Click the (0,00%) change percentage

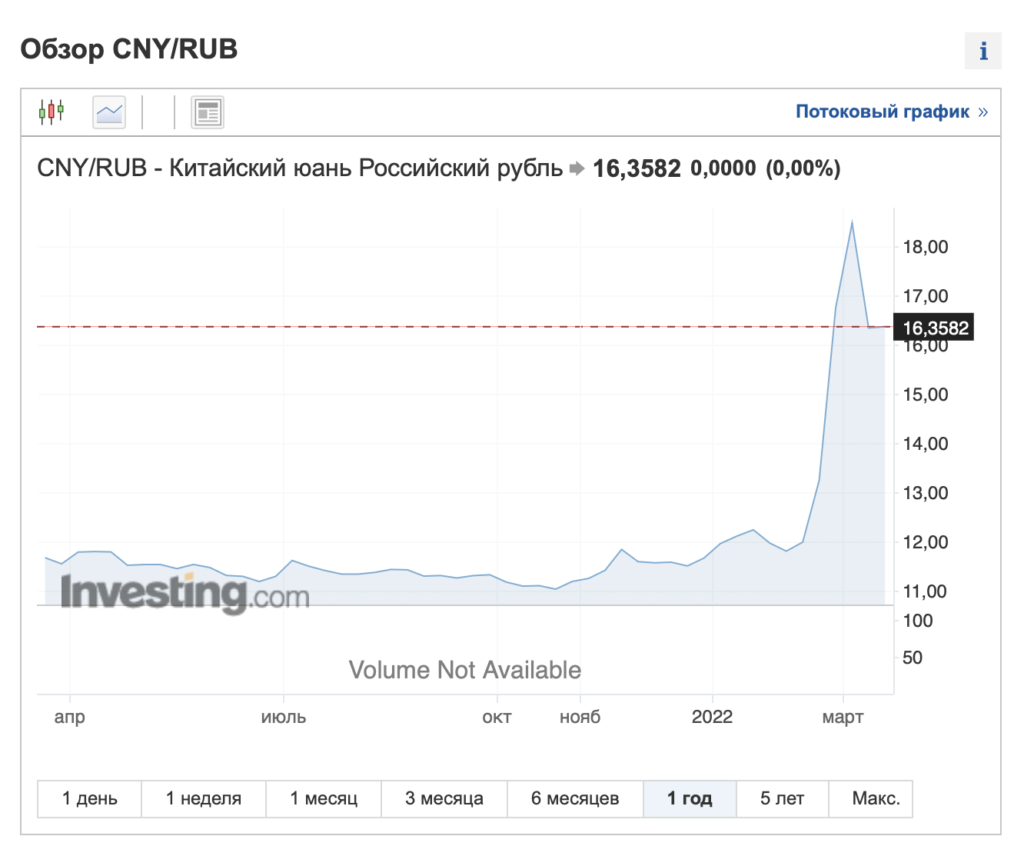coord(803,168)
